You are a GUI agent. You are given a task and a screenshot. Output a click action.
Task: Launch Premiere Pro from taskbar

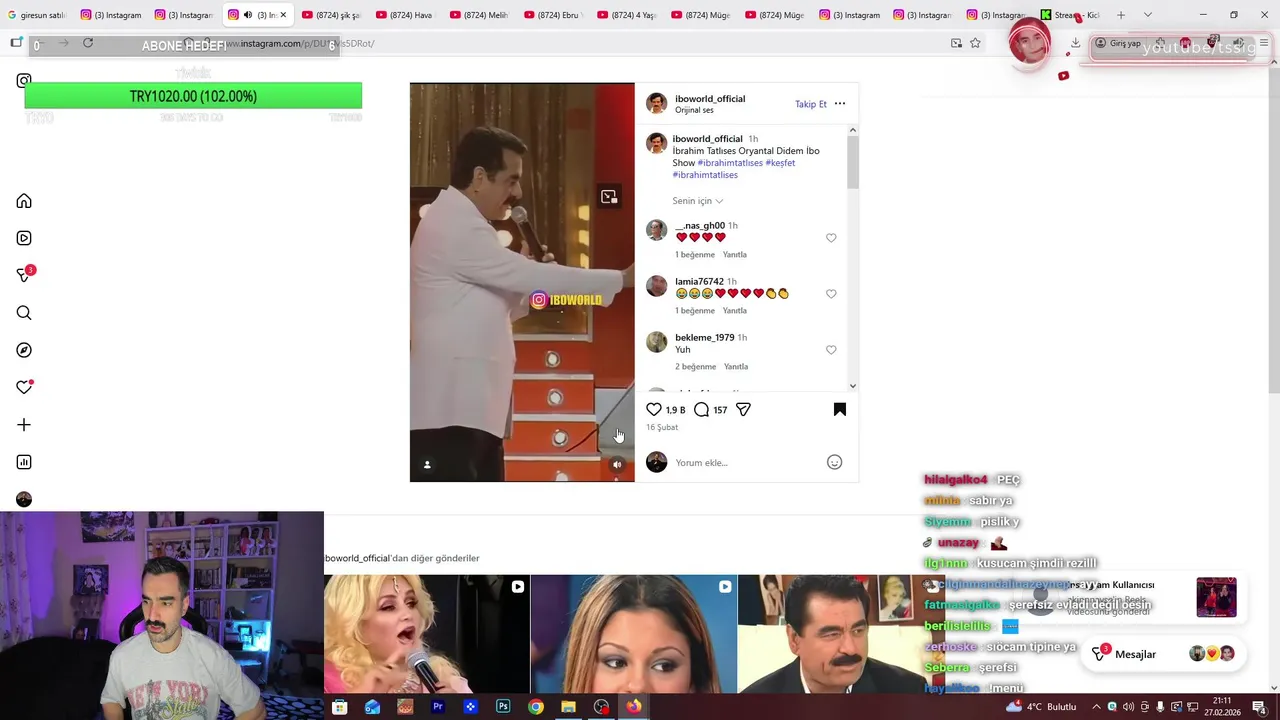coord(437,707)
